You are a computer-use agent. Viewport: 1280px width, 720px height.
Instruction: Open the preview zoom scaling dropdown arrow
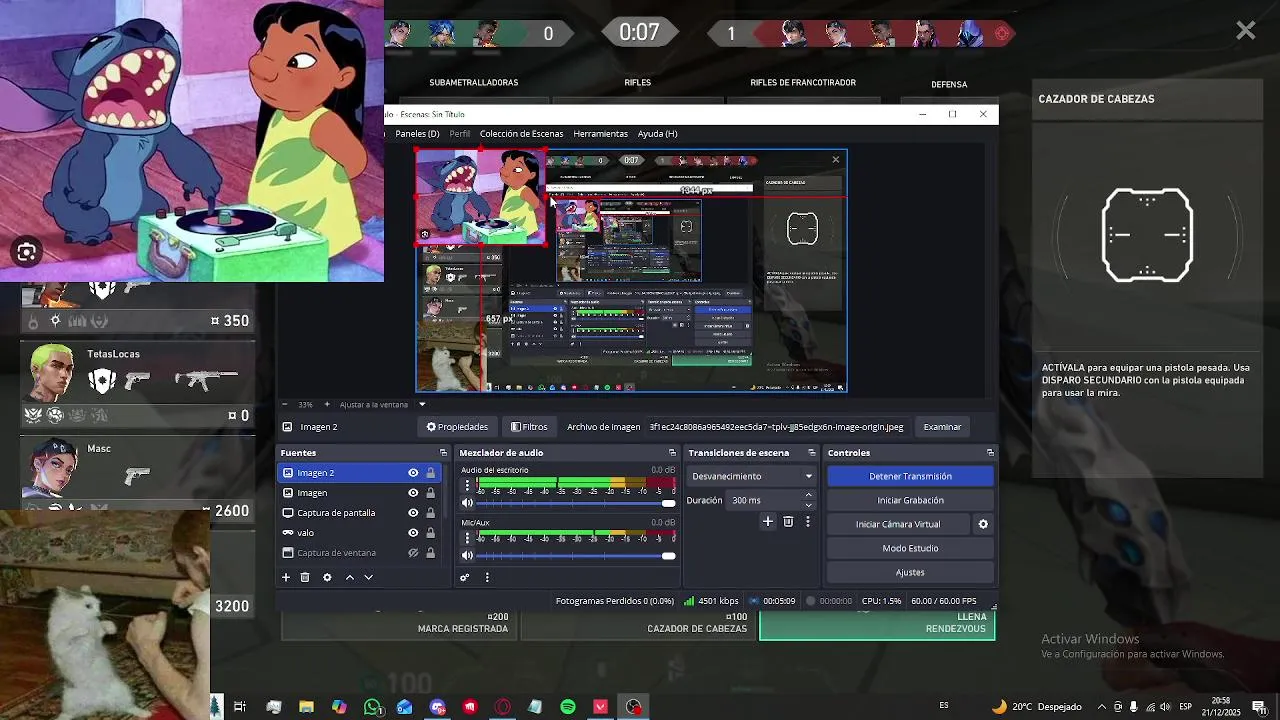[422, 404]
